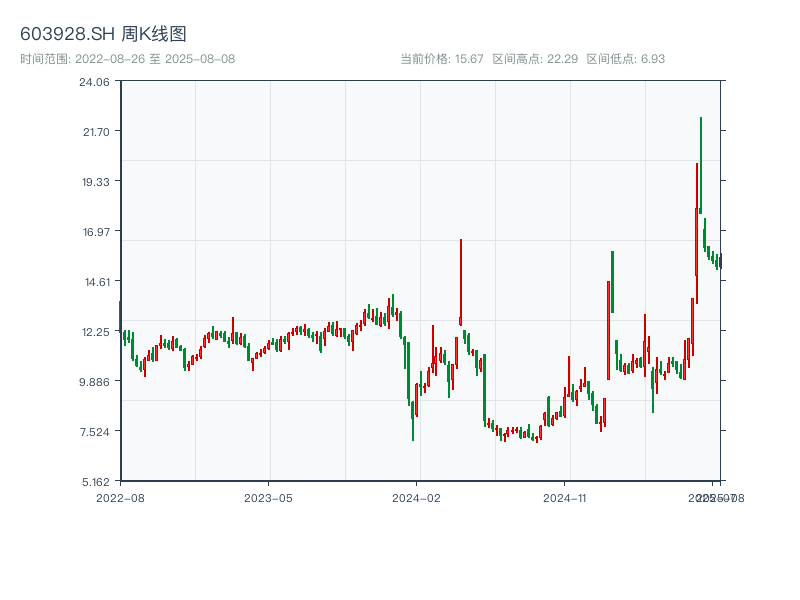Click the 603928.SH 周K线图 chart title
This screenshot has height=600, width=800.
click(103, 34)
